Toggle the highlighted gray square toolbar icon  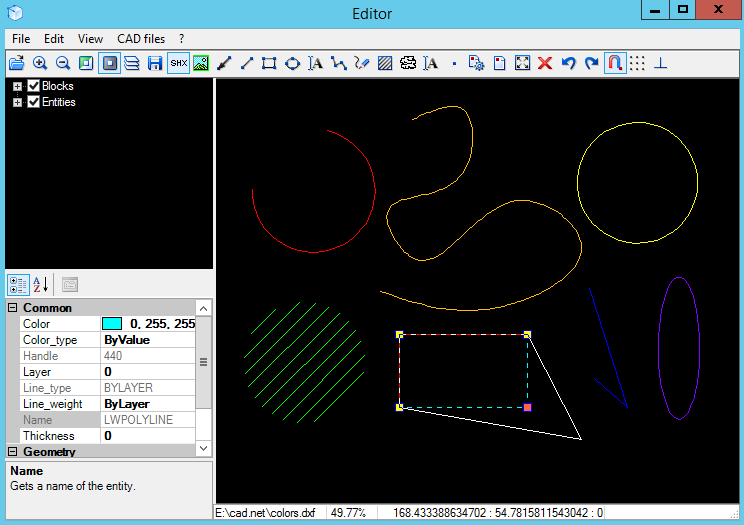point(109,63)
